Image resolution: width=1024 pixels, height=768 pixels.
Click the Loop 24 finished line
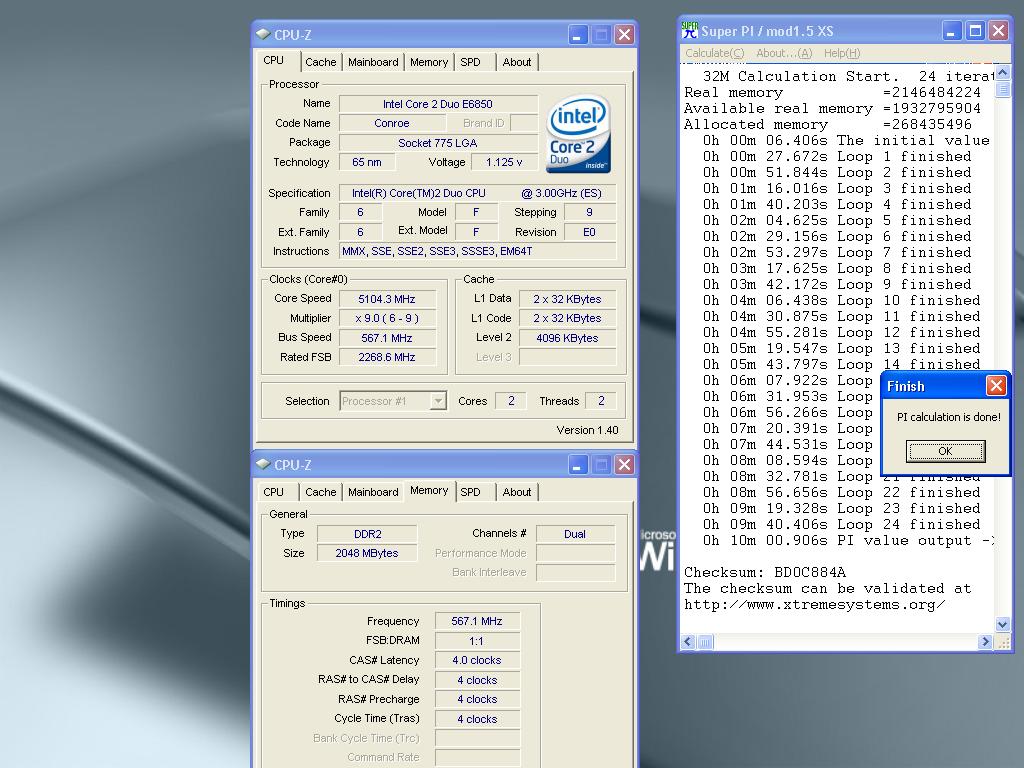pyautogui.click(x=841, y=524)
